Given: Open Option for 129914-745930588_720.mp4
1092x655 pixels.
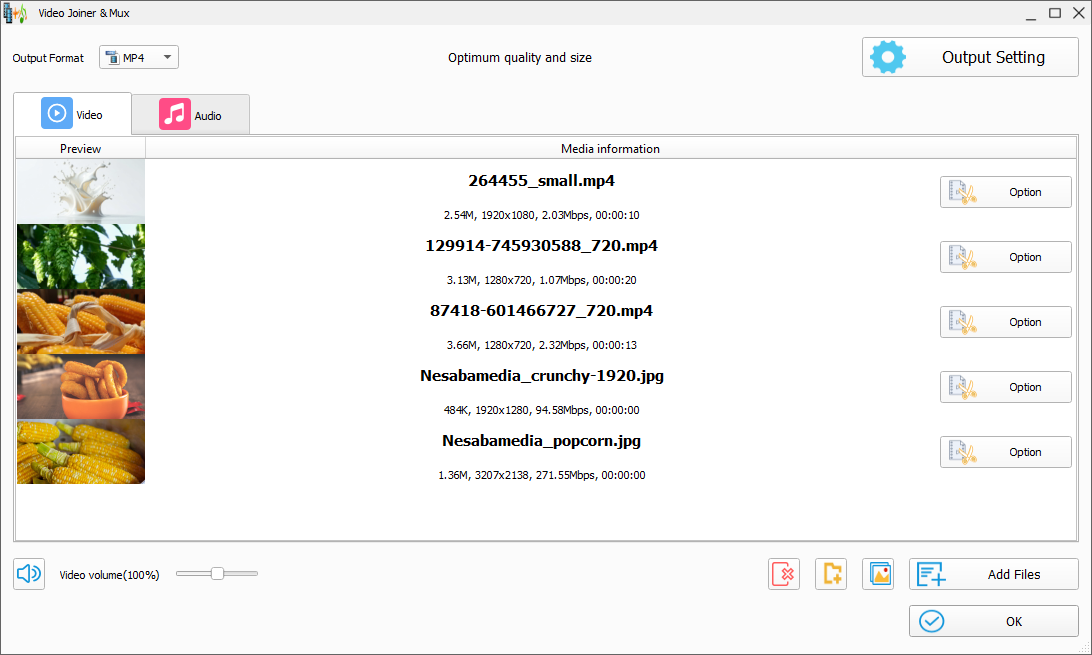Looking at the screenshot, I should [x=1005, y=257].
